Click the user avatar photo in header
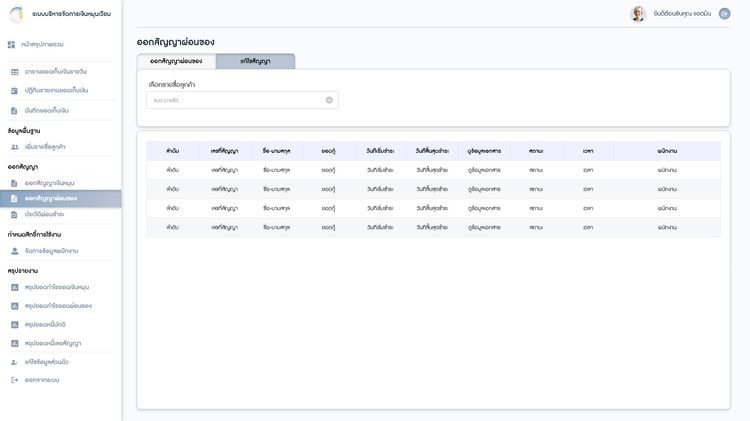This screenshot has width=750, height=421. coord(637,14)
